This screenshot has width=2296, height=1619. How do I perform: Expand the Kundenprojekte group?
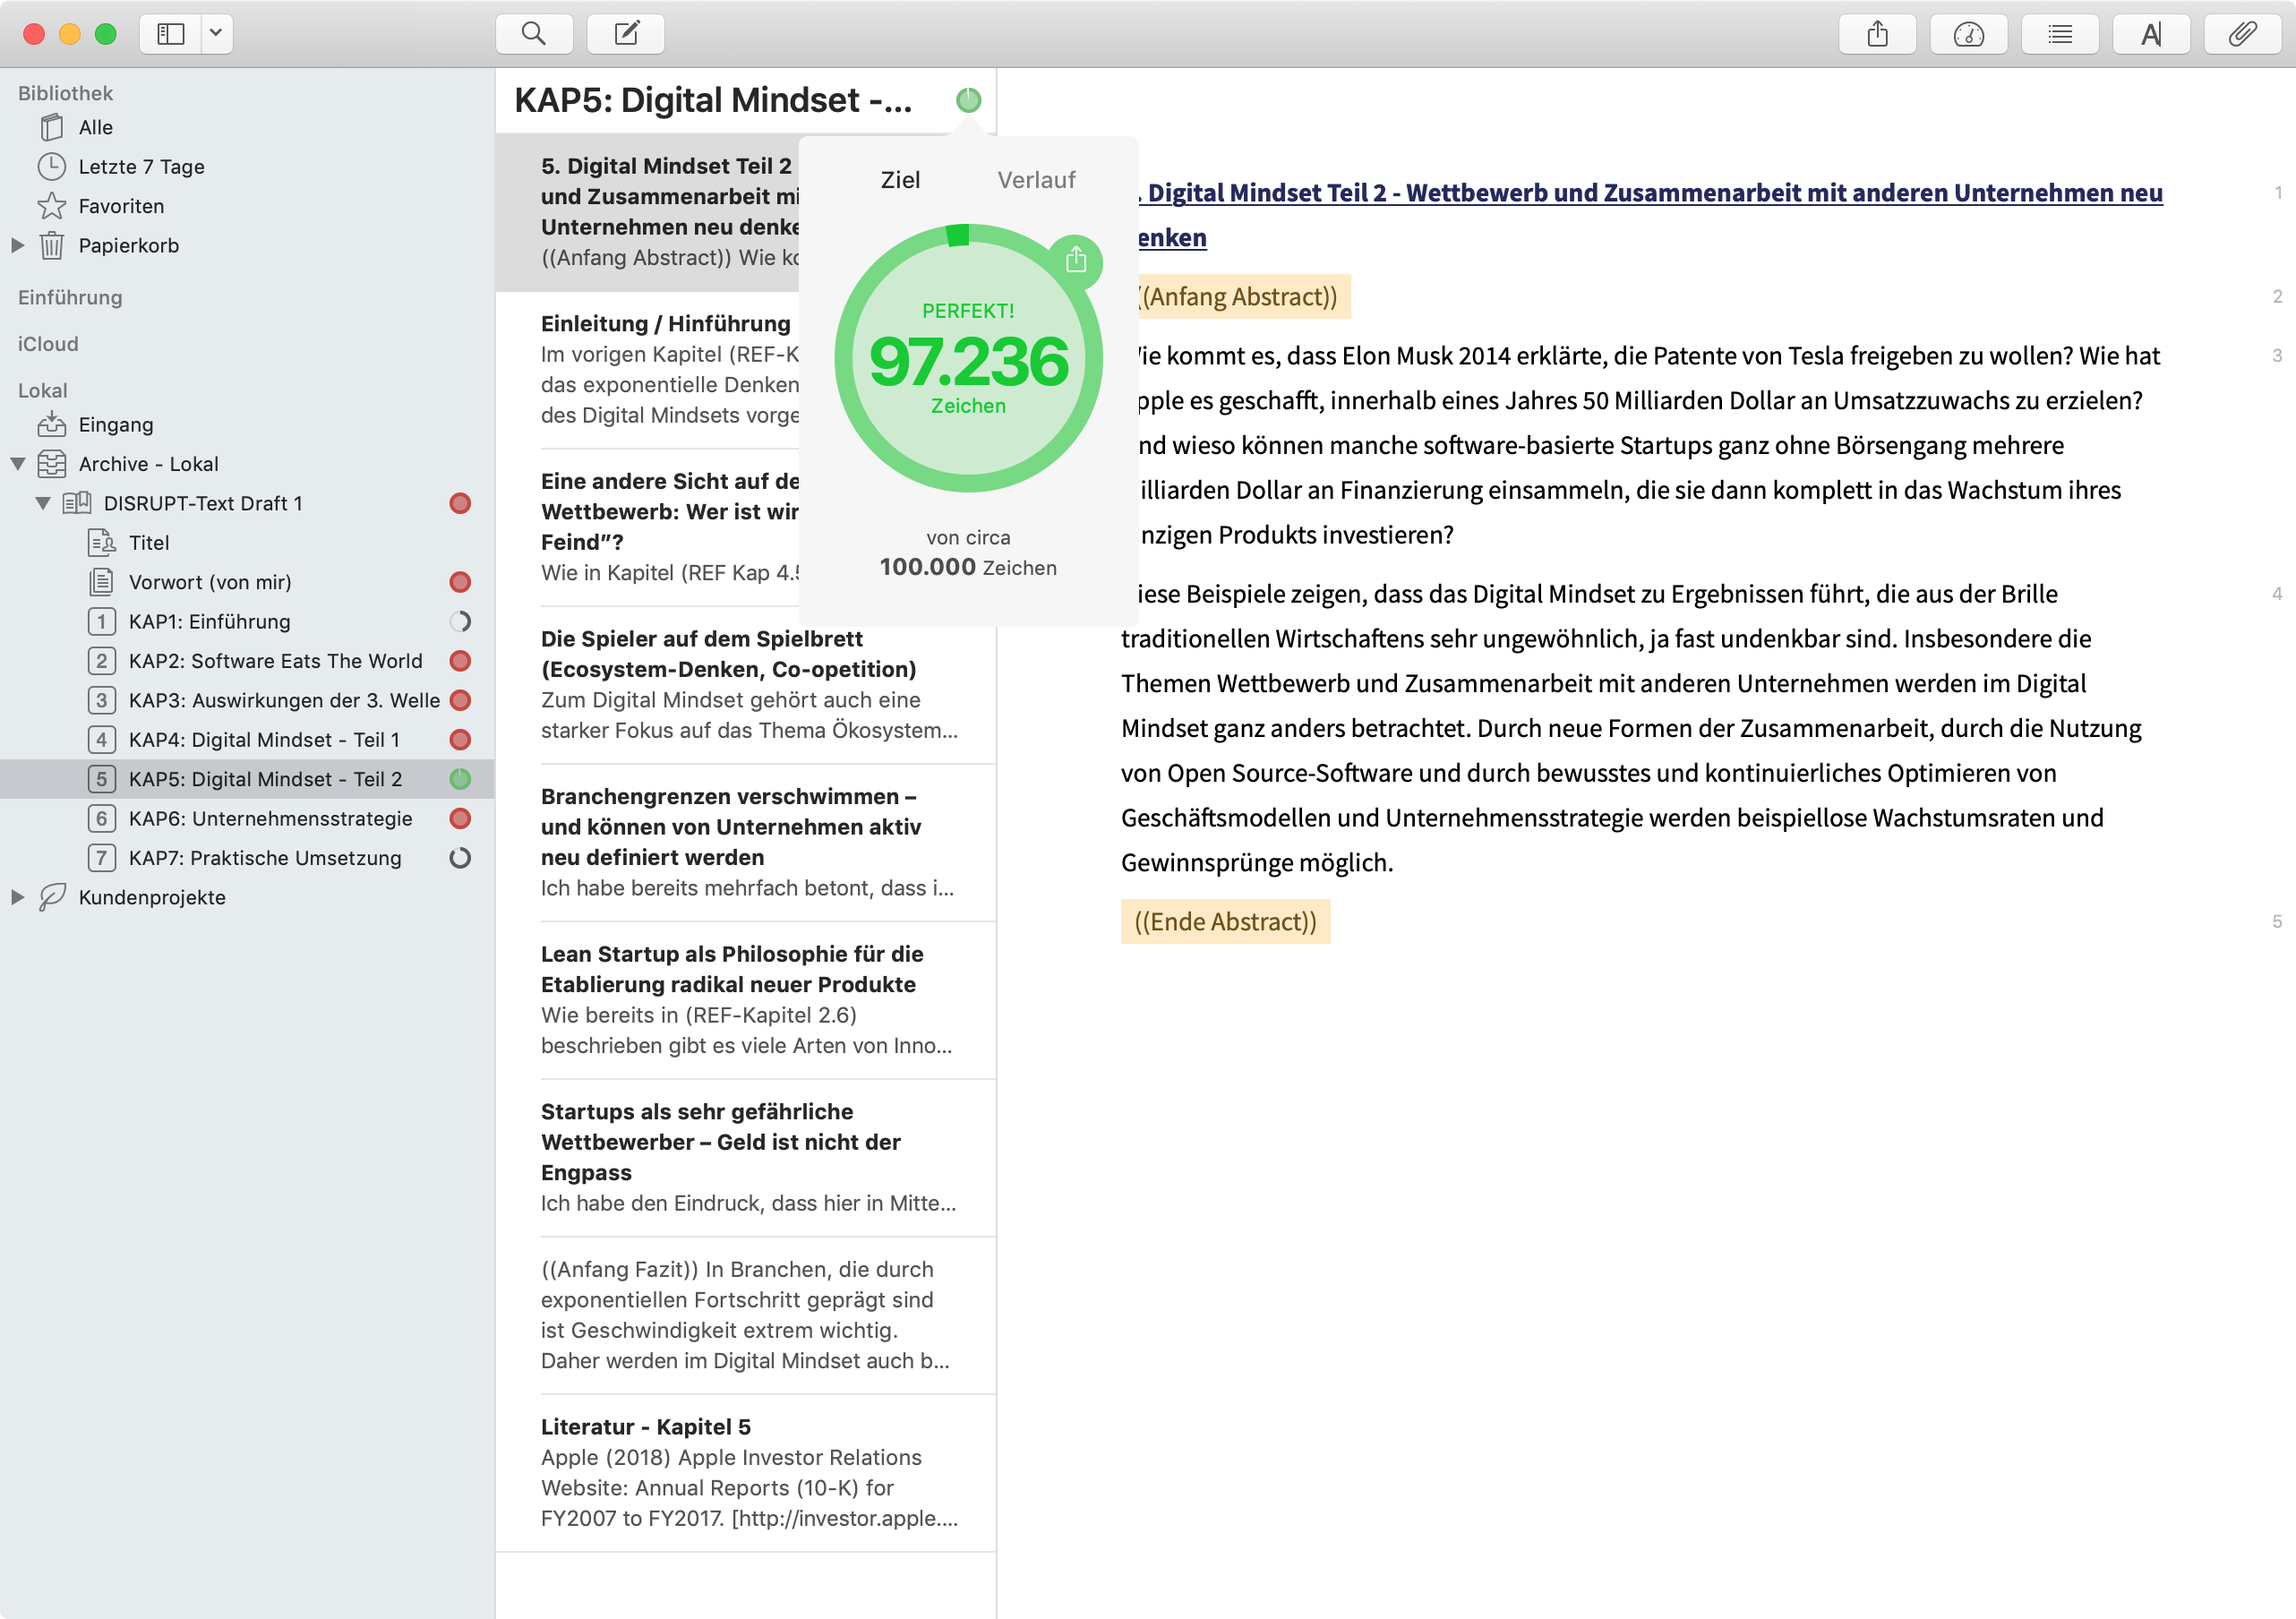pos(17,897)
